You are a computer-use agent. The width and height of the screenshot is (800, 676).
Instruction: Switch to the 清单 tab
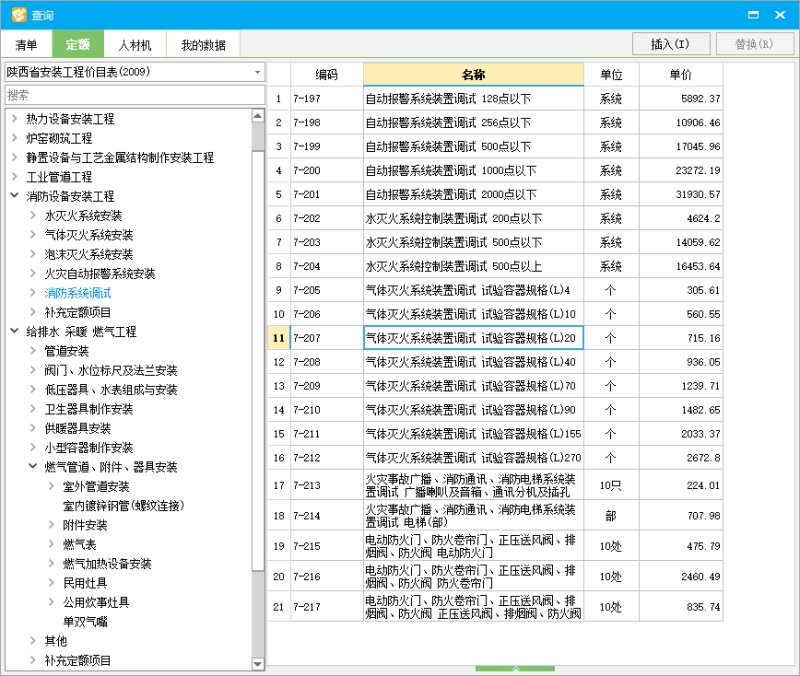coord(25,45)
